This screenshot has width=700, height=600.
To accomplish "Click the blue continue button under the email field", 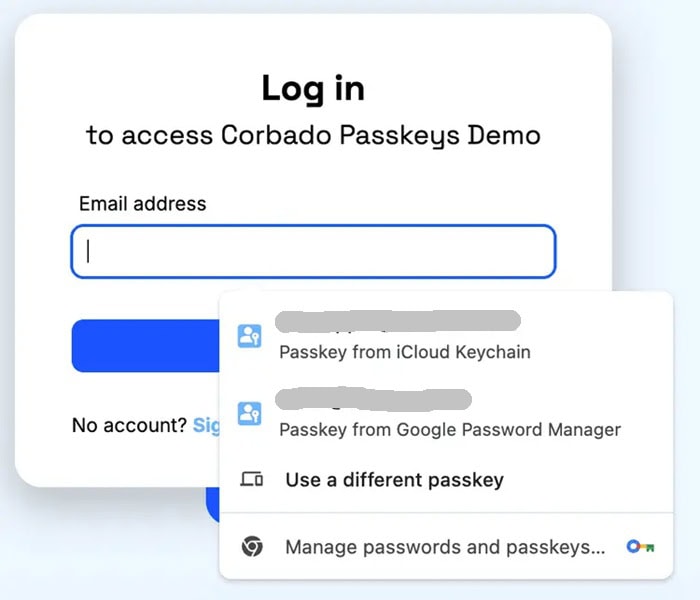I will pyautogui.click(x=146, y=346).
